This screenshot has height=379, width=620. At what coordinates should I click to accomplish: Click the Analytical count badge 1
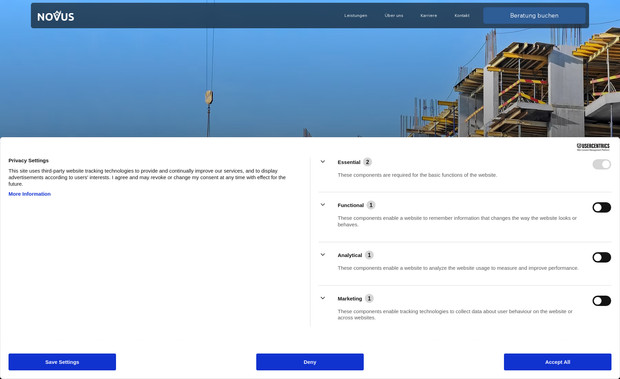coord(369,255)
